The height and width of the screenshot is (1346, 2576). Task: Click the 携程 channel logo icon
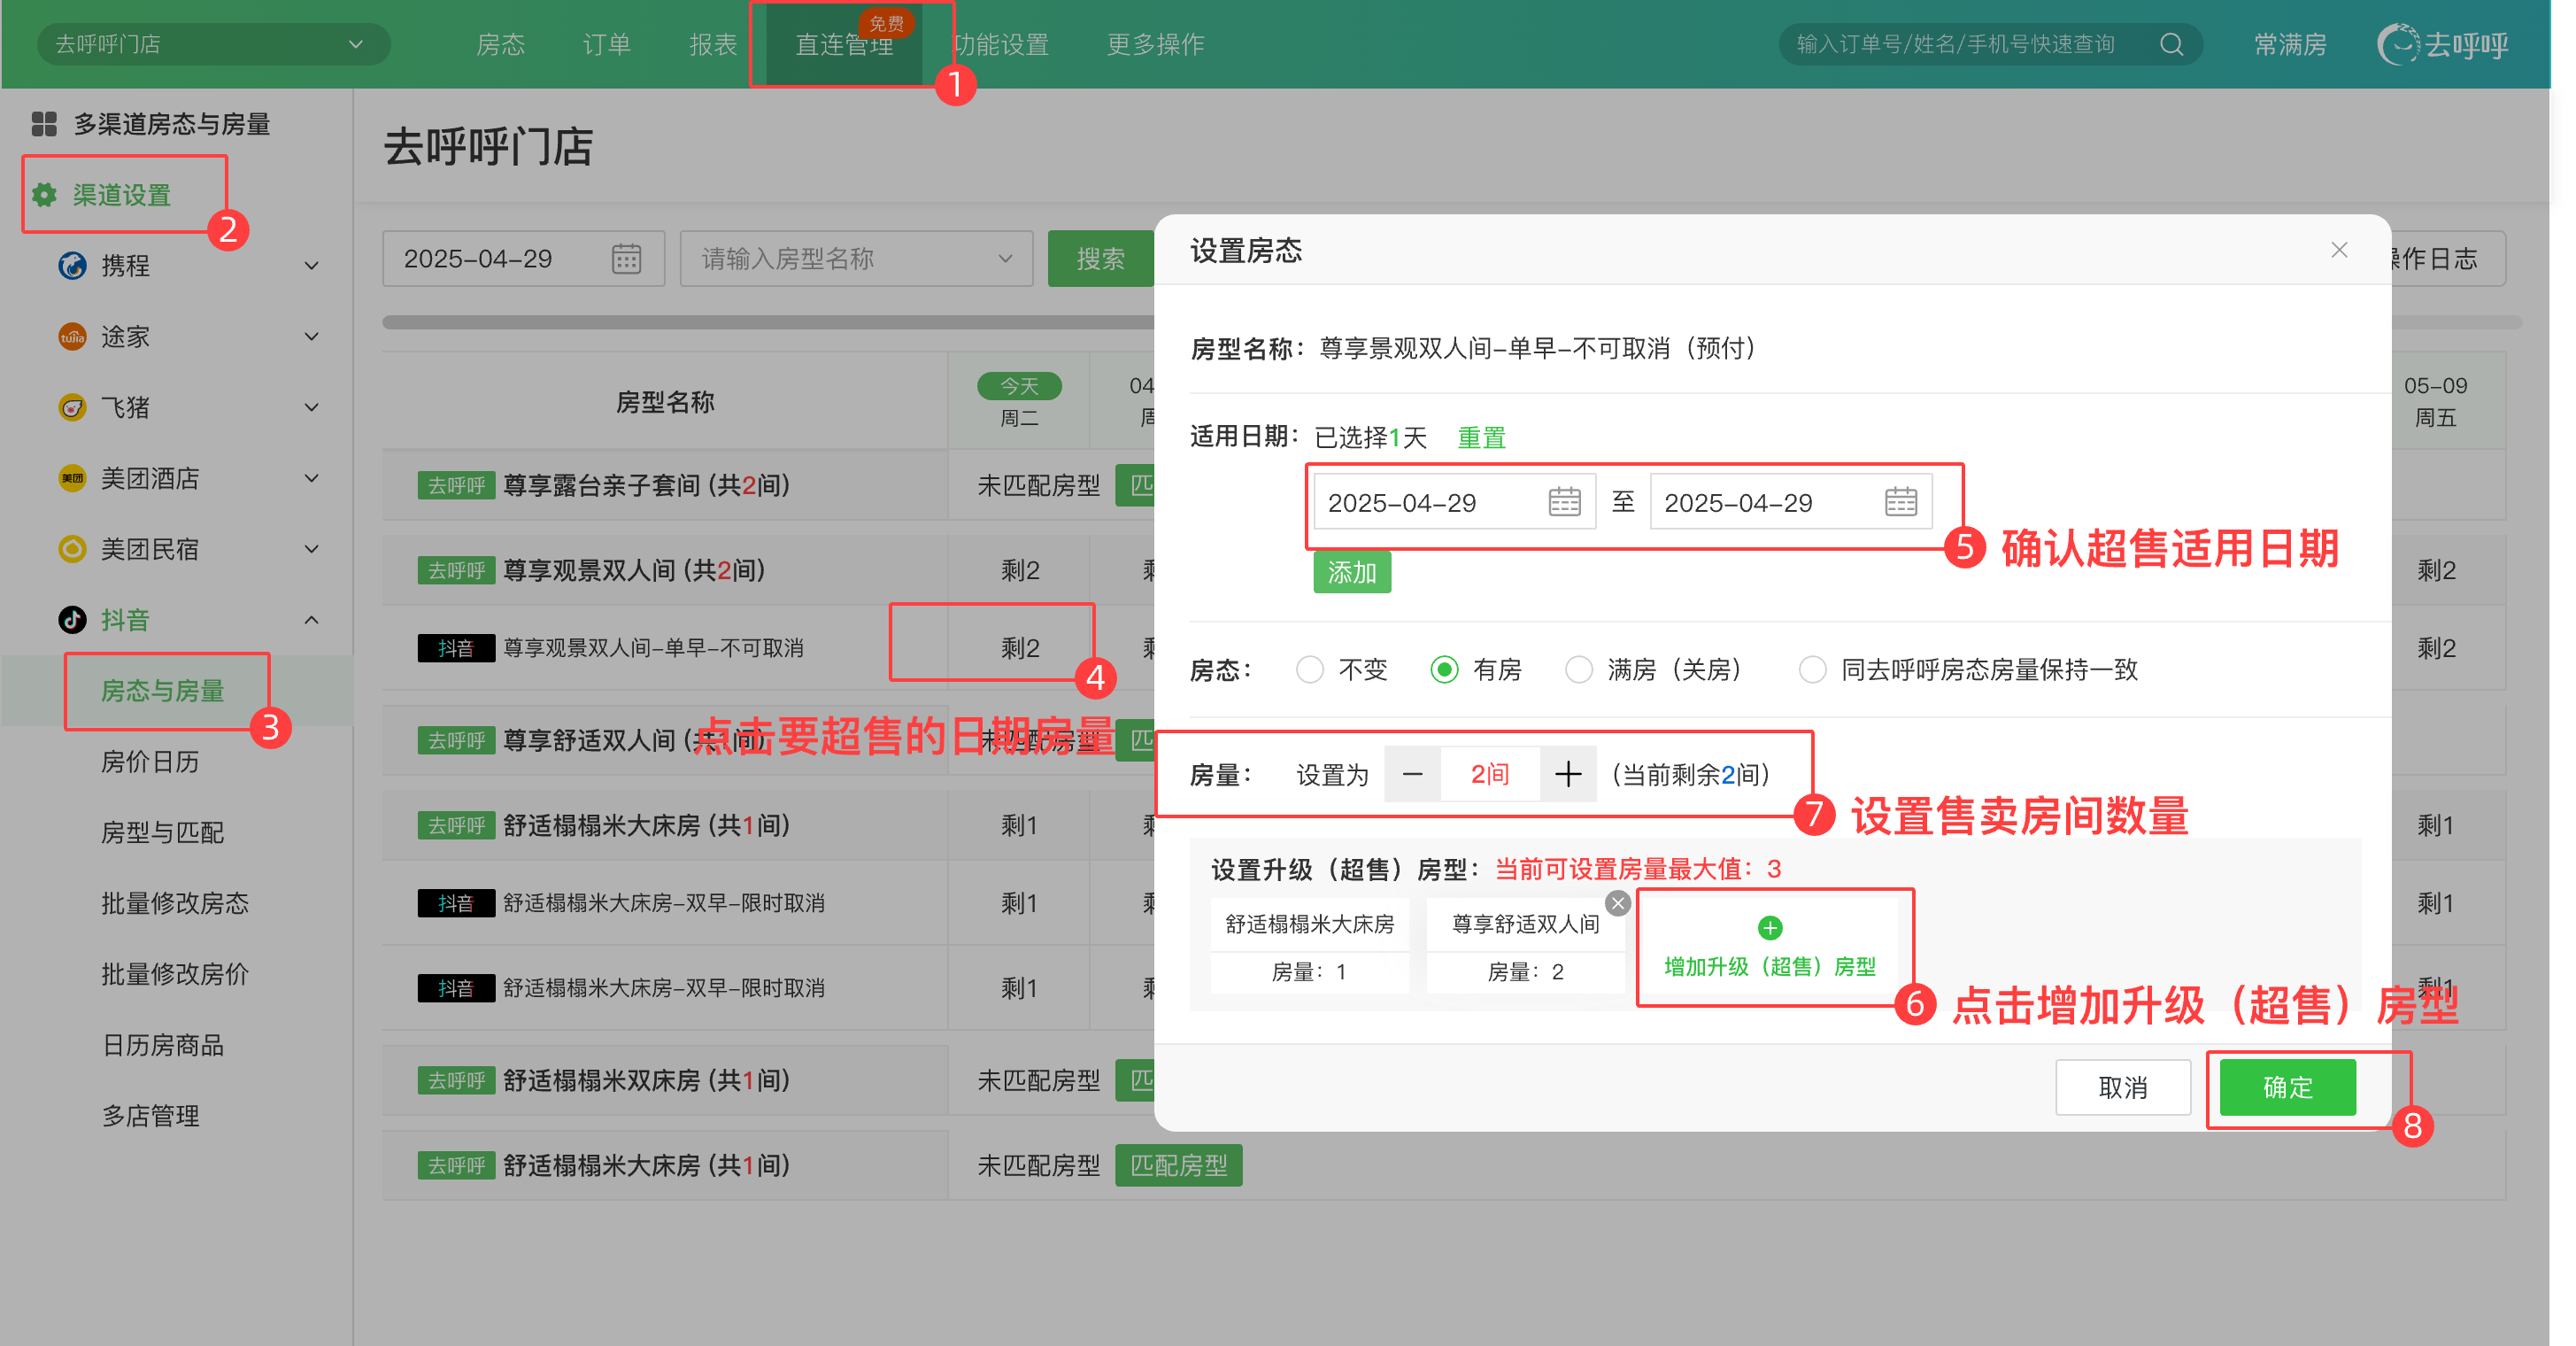pos(72,266)
